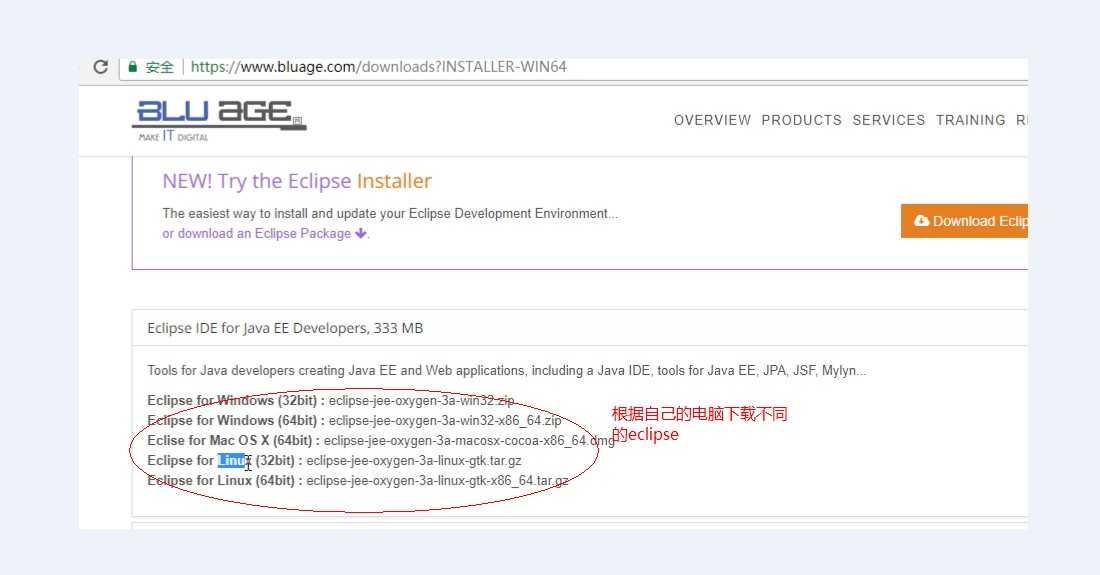Screen dimensions: 1100x575
Task: Click 'Eclipse for Linux (32bit)' label
Action: pyautogui.click(x=224, y=461)
